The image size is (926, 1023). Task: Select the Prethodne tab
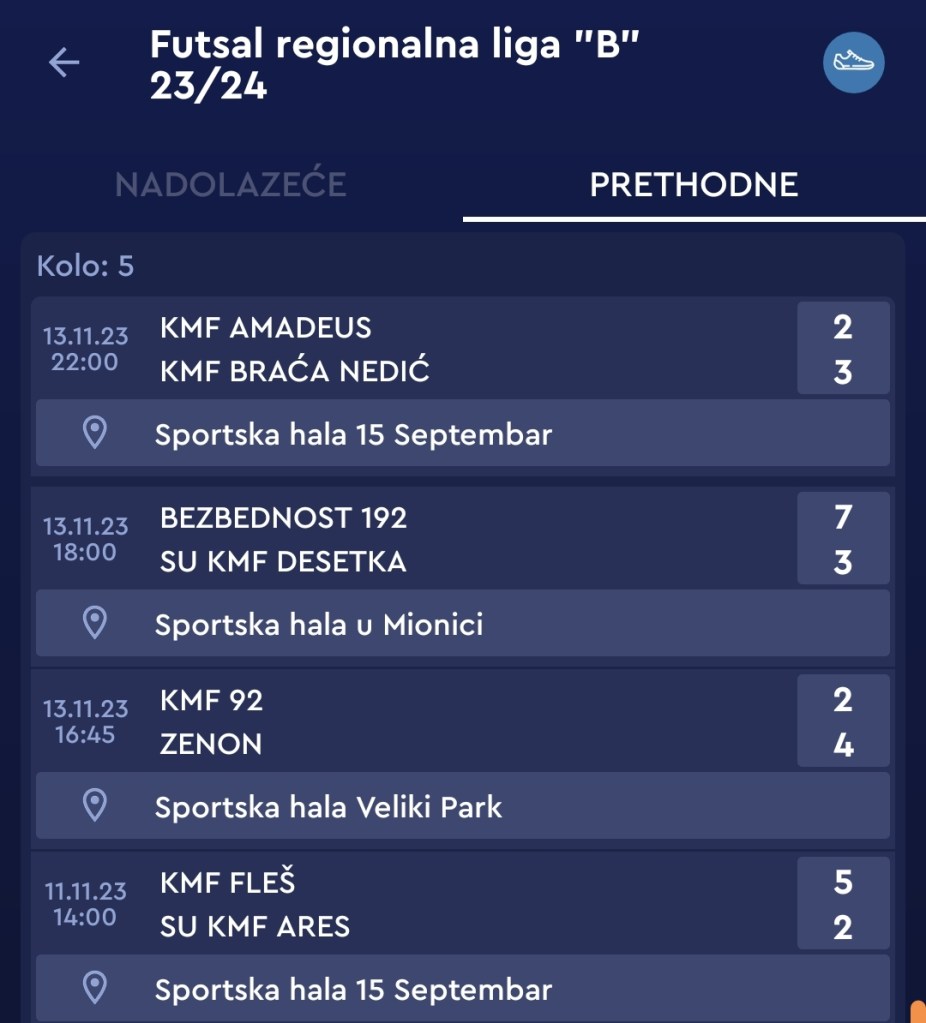click(x=694, y=185)
